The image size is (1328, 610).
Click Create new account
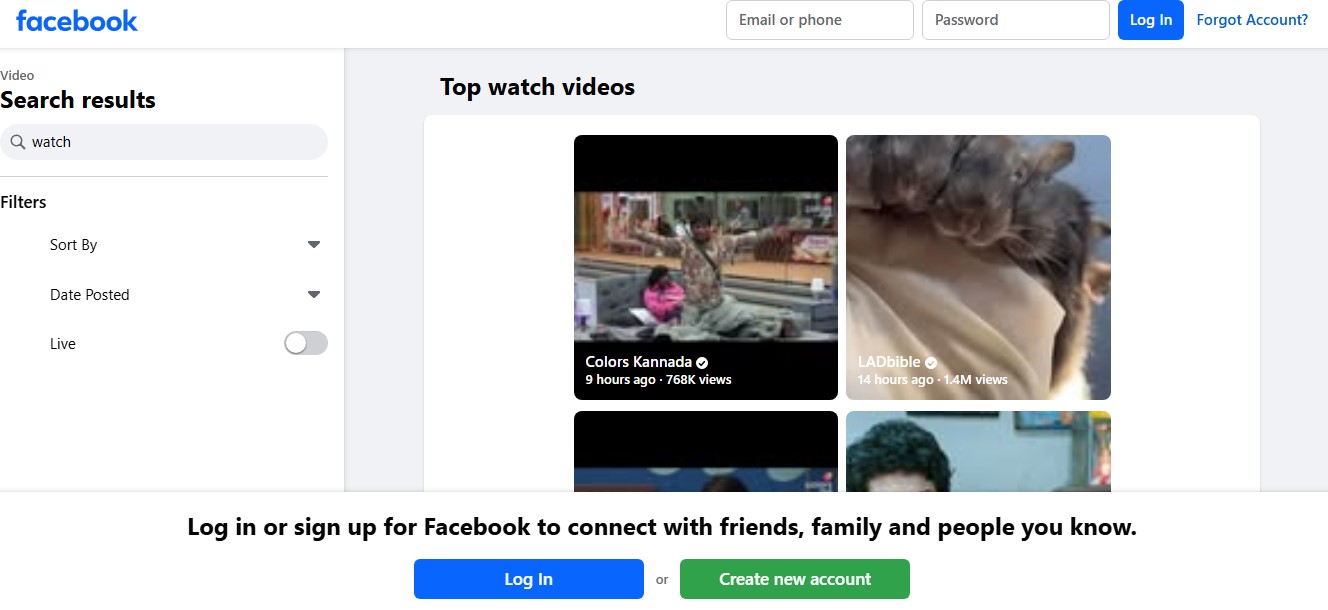pos(794,578)
